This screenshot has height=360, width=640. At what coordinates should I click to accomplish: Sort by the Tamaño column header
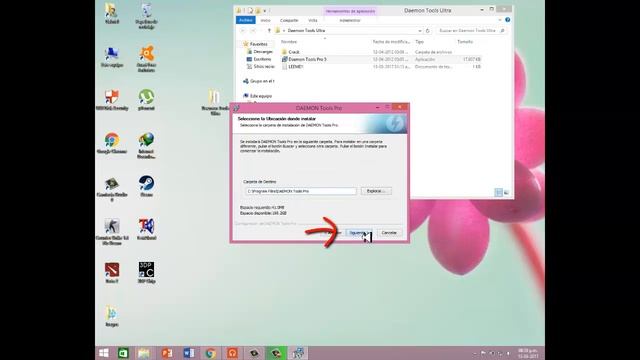tap(465, 42)
